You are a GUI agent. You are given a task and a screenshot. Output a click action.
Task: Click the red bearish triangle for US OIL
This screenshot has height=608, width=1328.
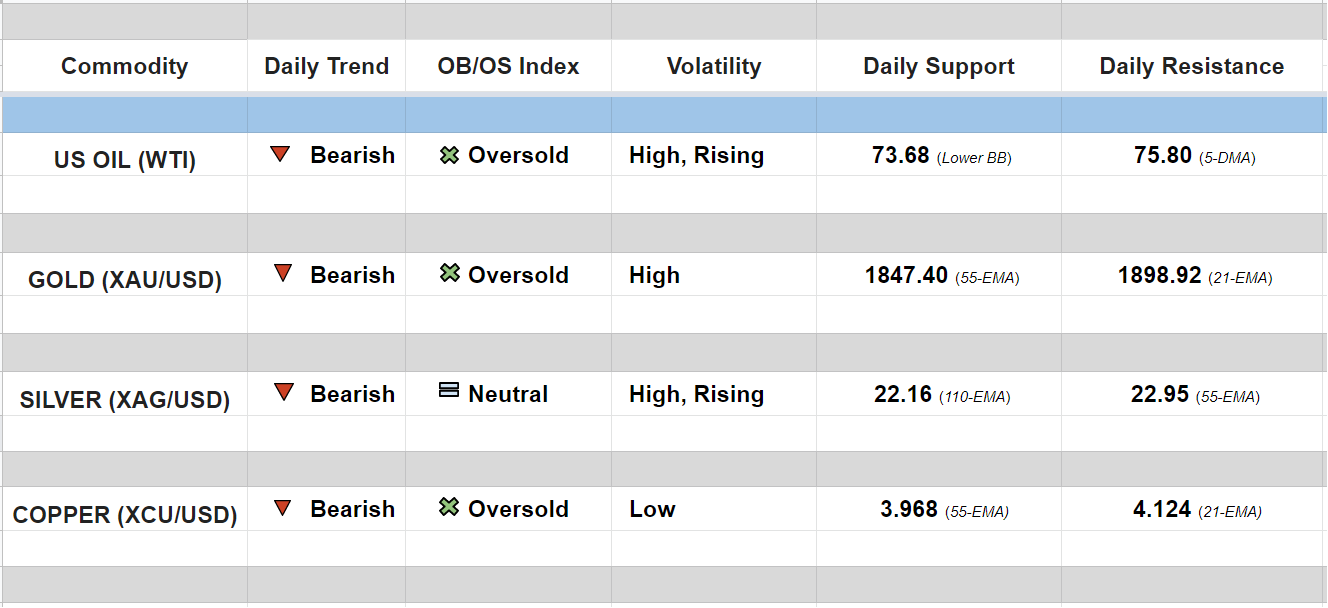[x=280, y=155]
